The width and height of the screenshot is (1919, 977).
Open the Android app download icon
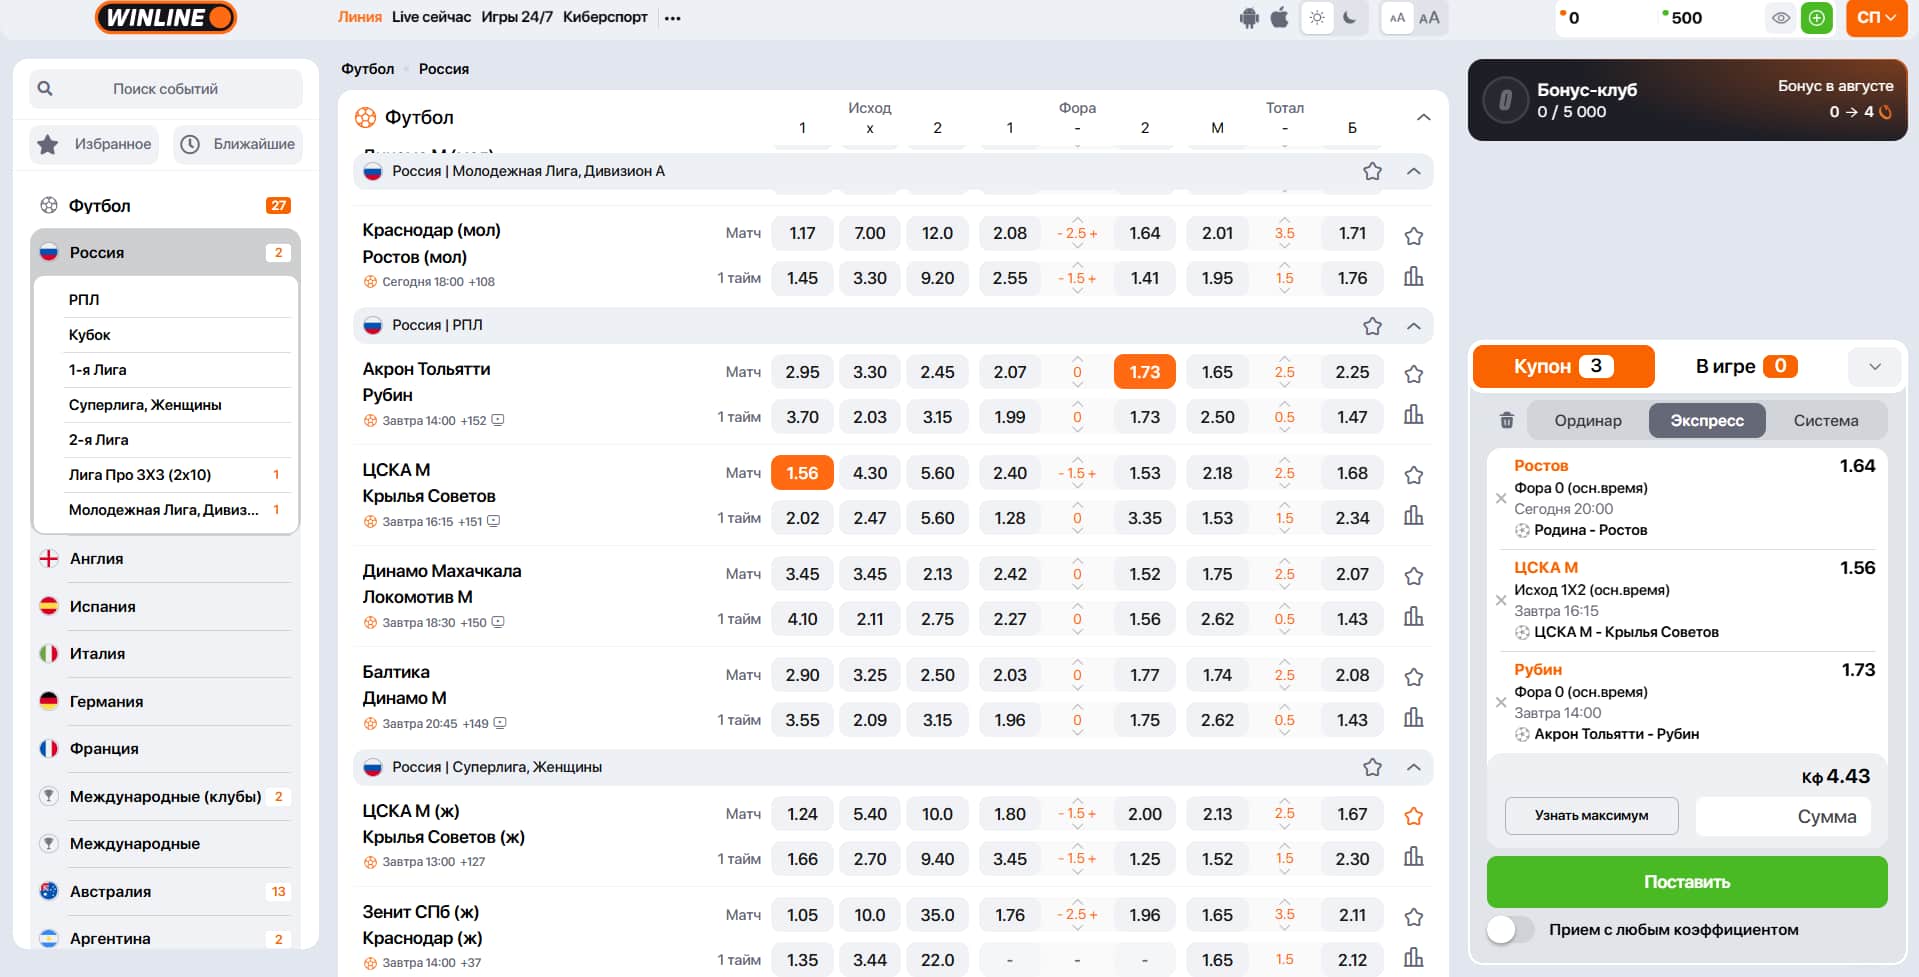pyautogui.click(x=1249, y=18)
